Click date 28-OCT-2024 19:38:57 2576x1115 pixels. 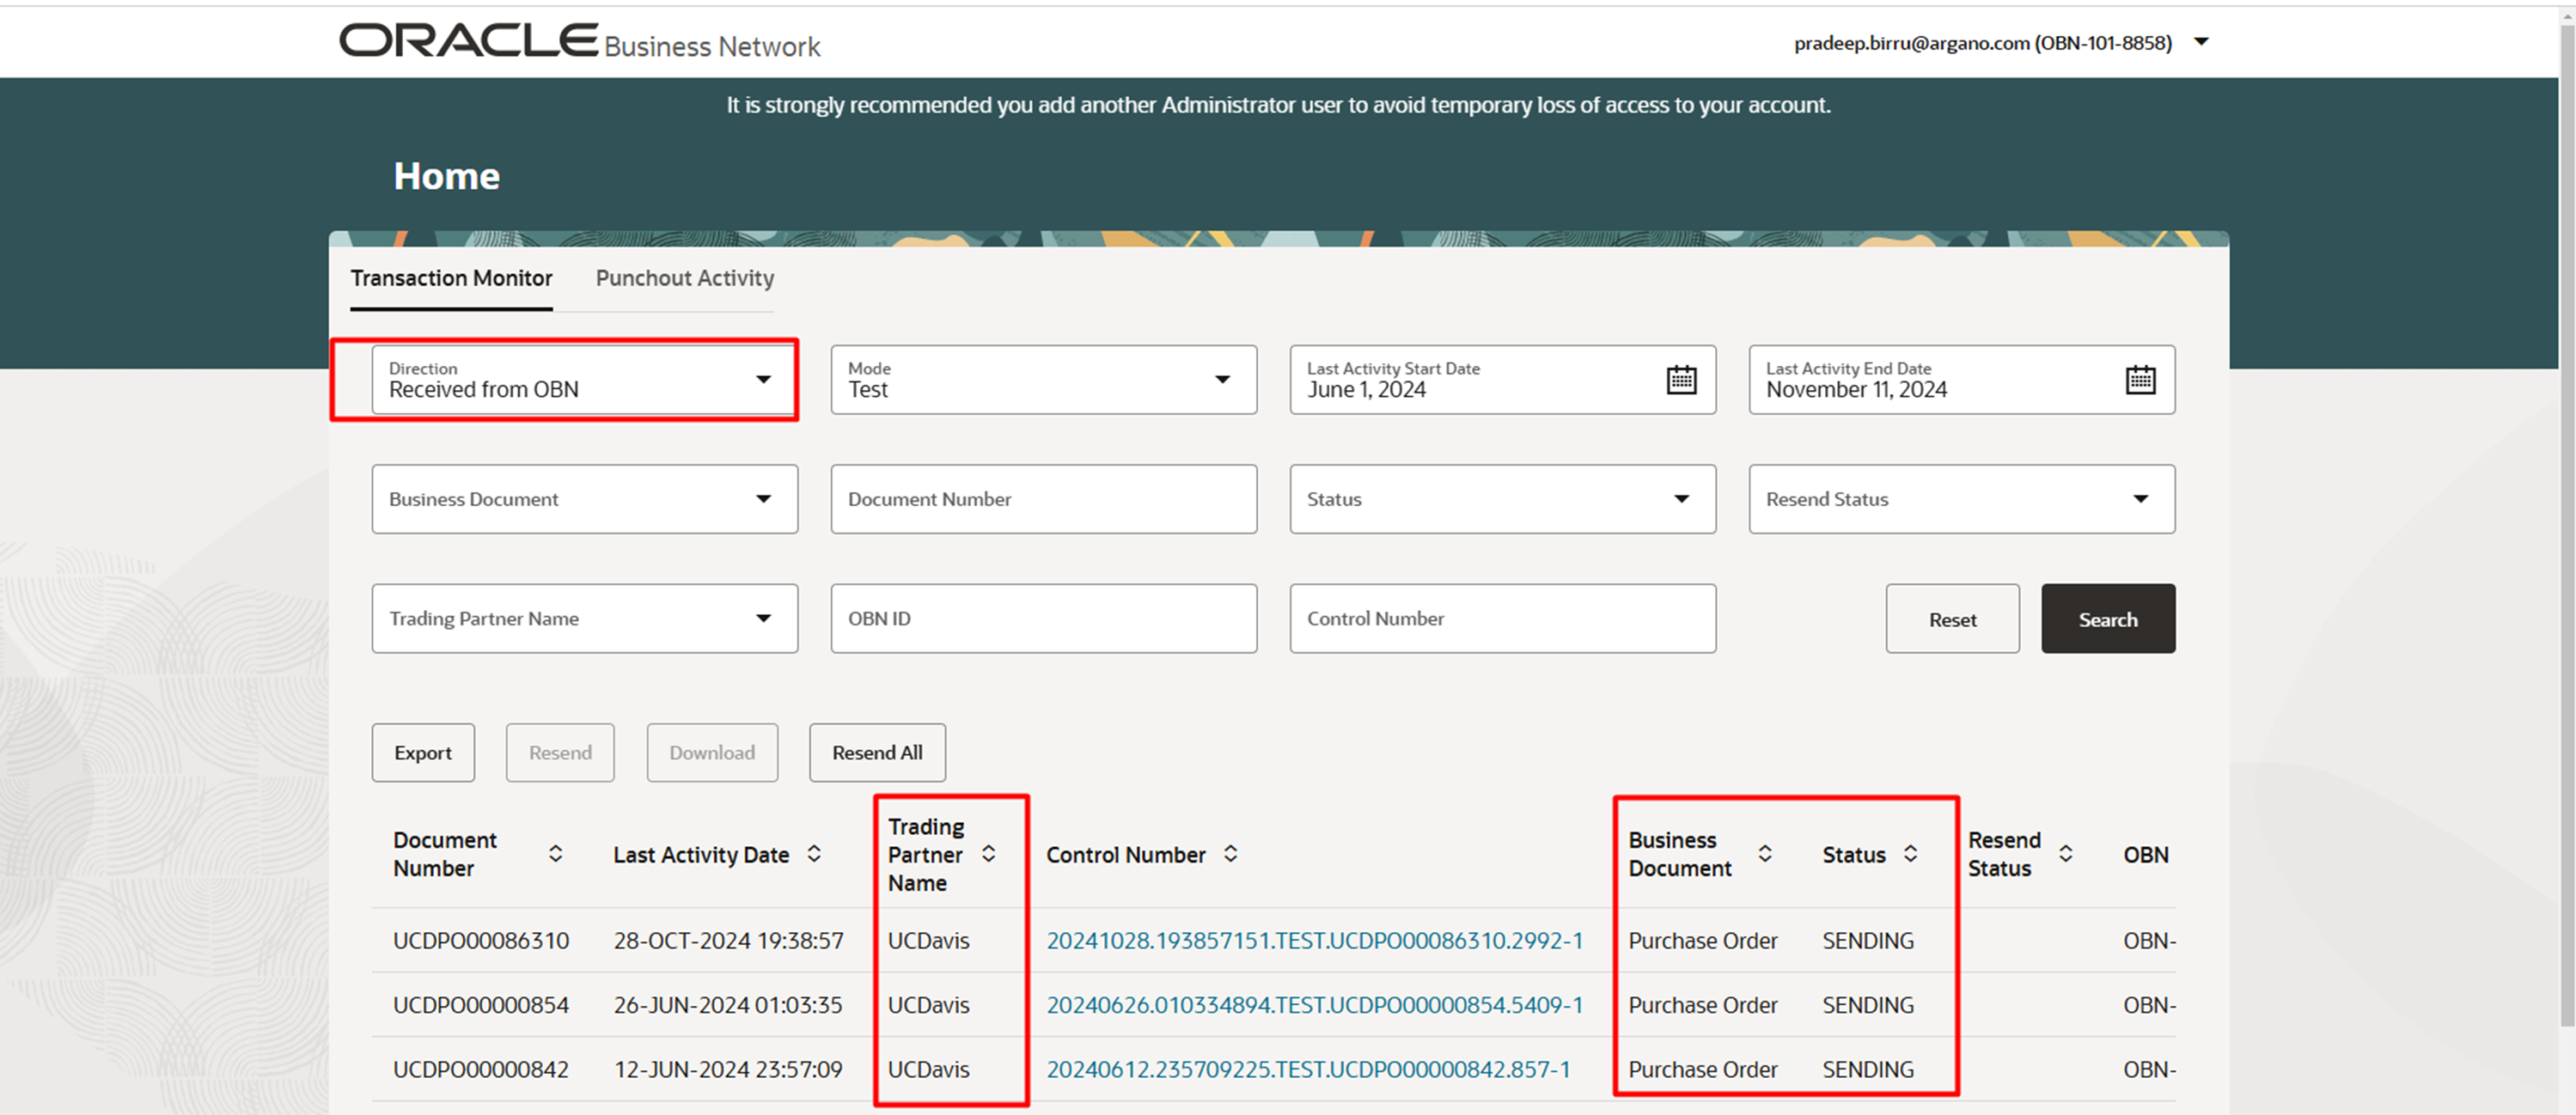tap(728, 941)
